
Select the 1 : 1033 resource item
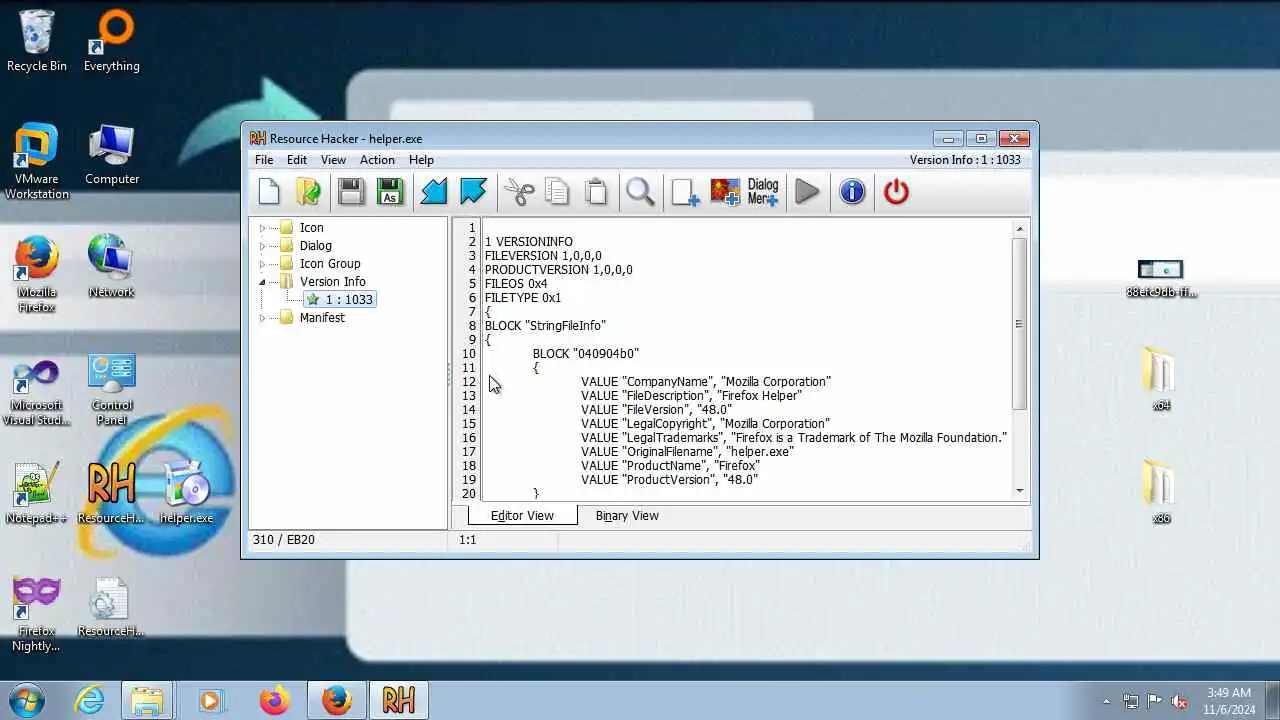(x=340, y=300)
